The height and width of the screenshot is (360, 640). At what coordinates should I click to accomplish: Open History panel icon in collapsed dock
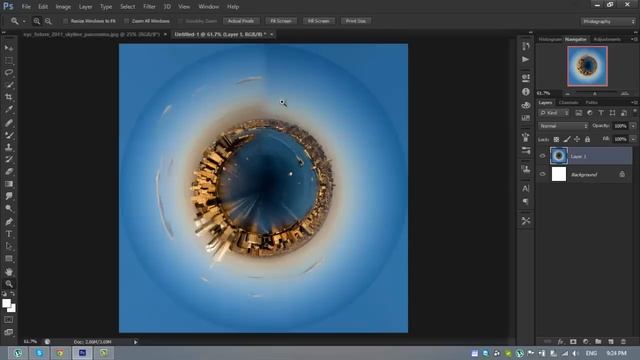[526, 46]
